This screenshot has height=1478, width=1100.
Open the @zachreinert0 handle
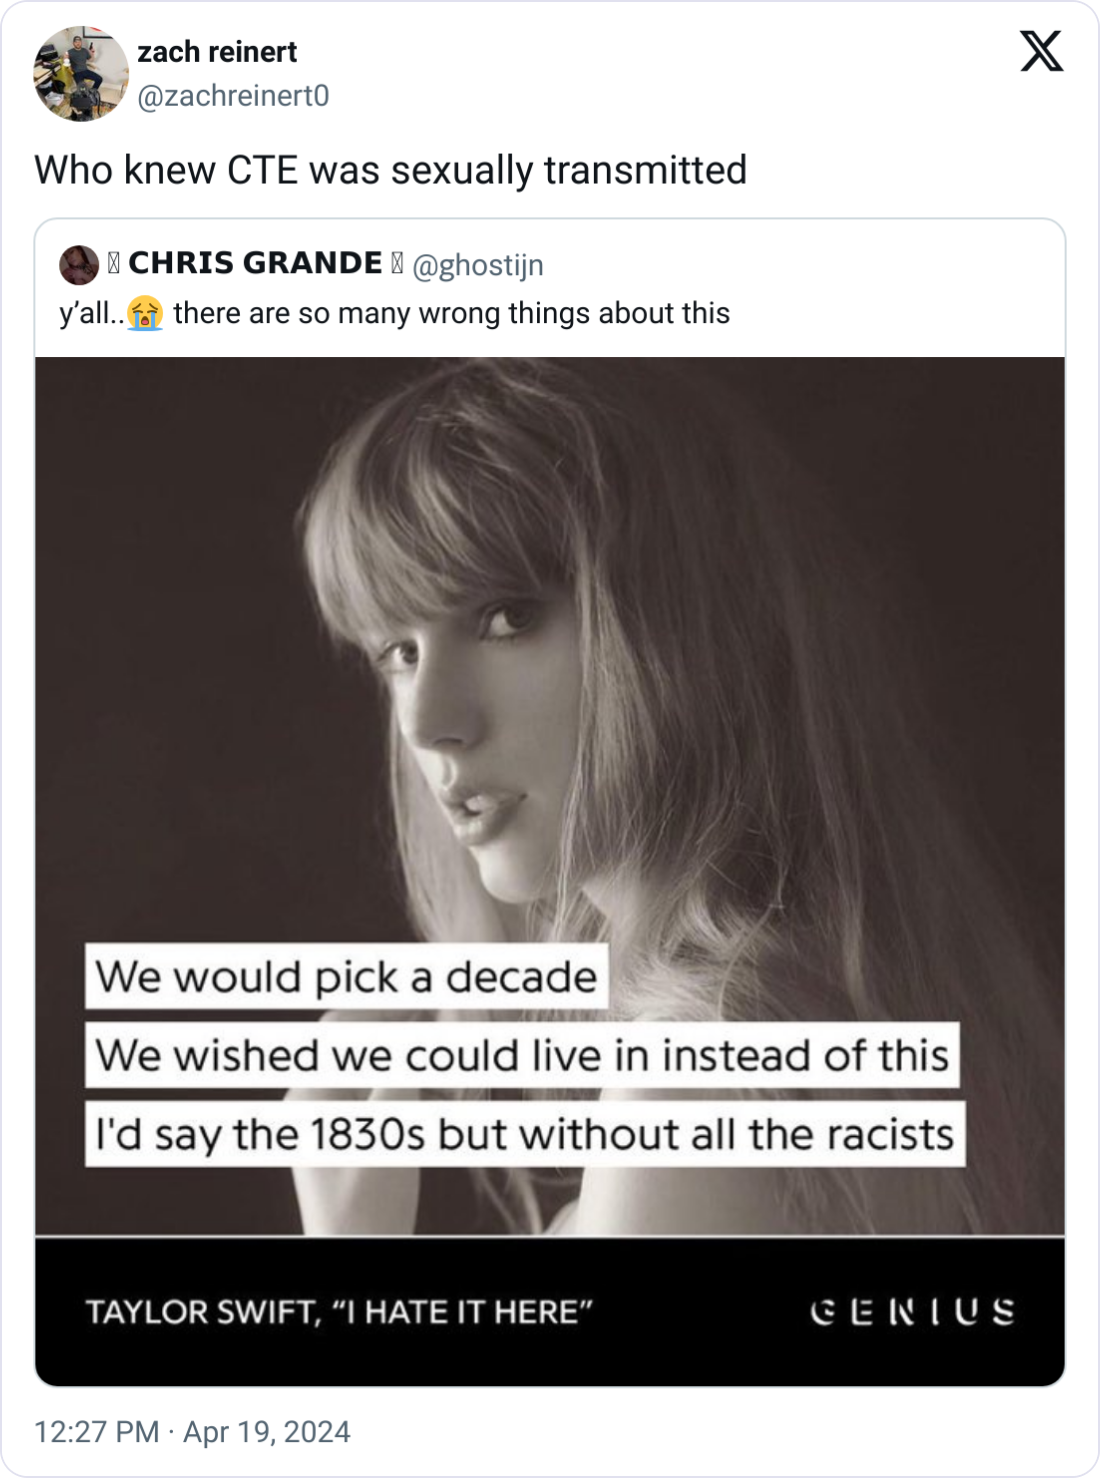[232, 96]
